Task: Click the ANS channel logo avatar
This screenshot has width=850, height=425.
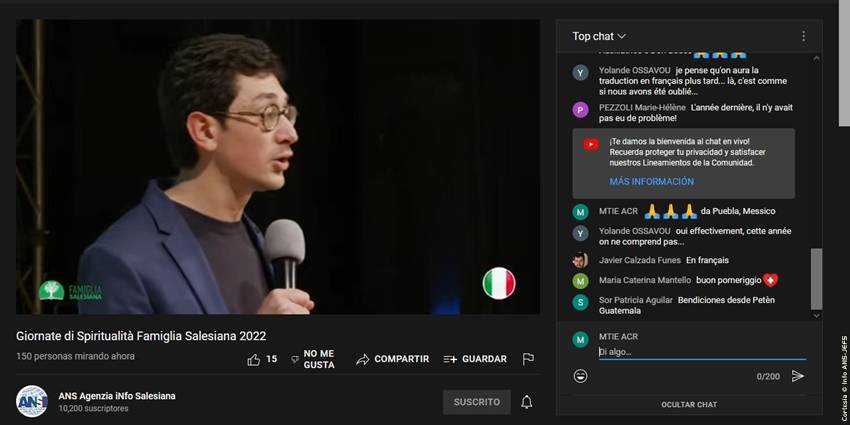Action: coord(32,402)
